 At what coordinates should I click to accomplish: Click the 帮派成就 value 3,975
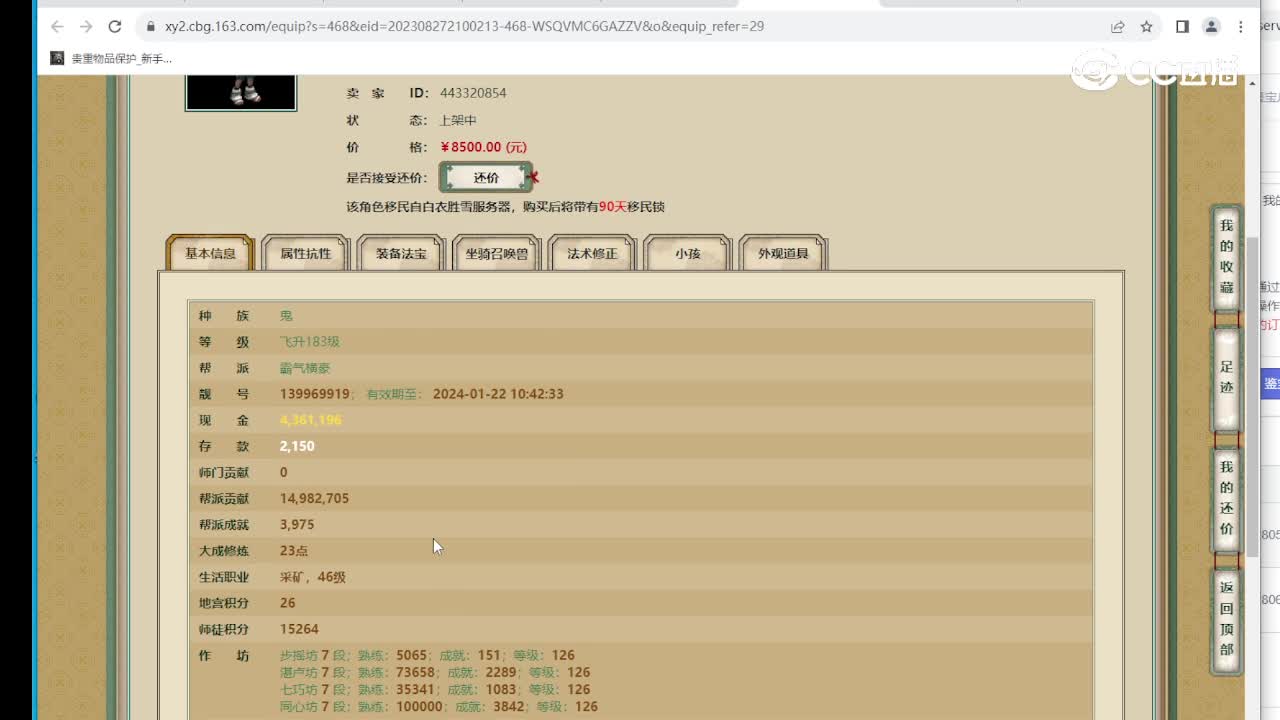click(x=297, y=524)
